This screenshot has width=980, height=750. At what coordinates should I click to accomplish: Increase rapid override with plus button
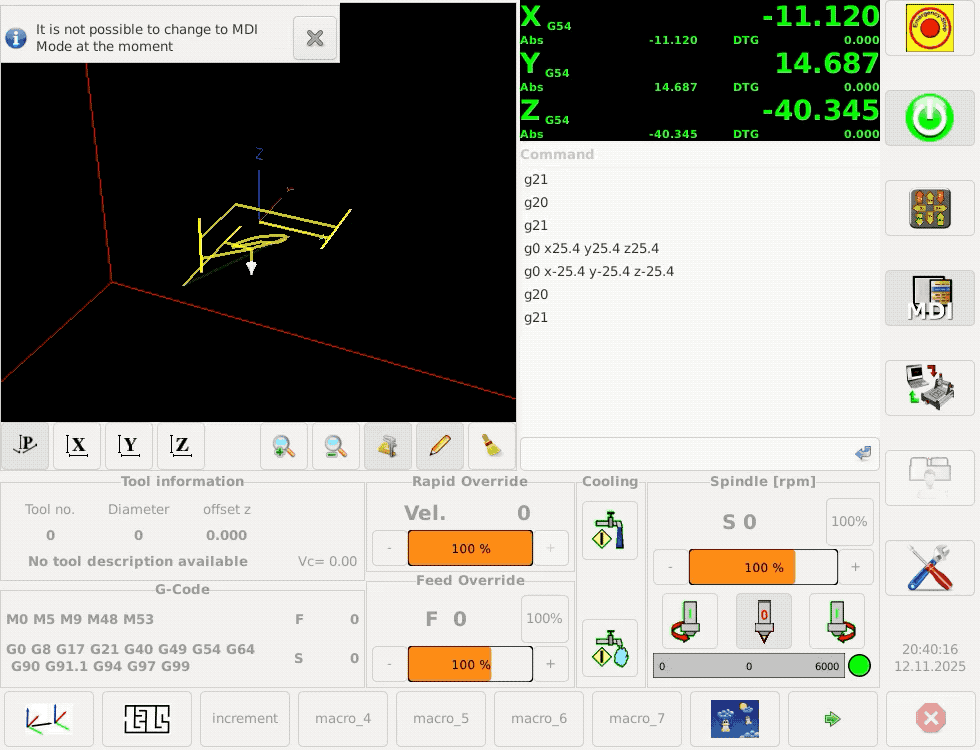coord(550,548)
